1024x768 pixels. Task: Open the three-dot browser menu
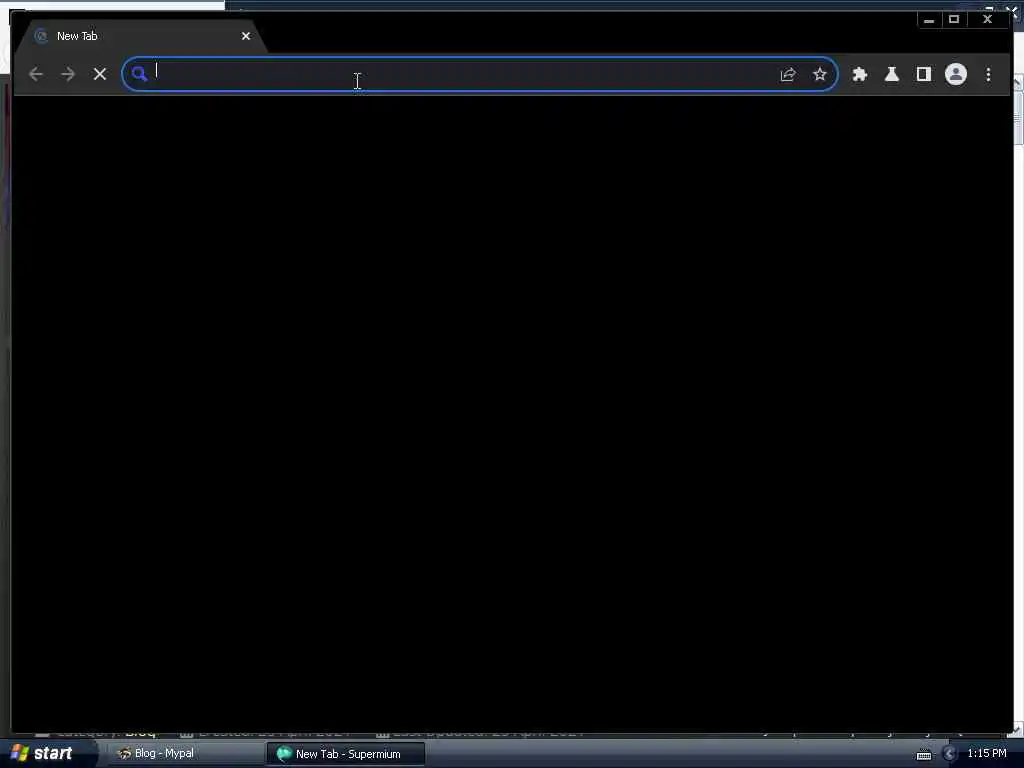click(988, 74)
